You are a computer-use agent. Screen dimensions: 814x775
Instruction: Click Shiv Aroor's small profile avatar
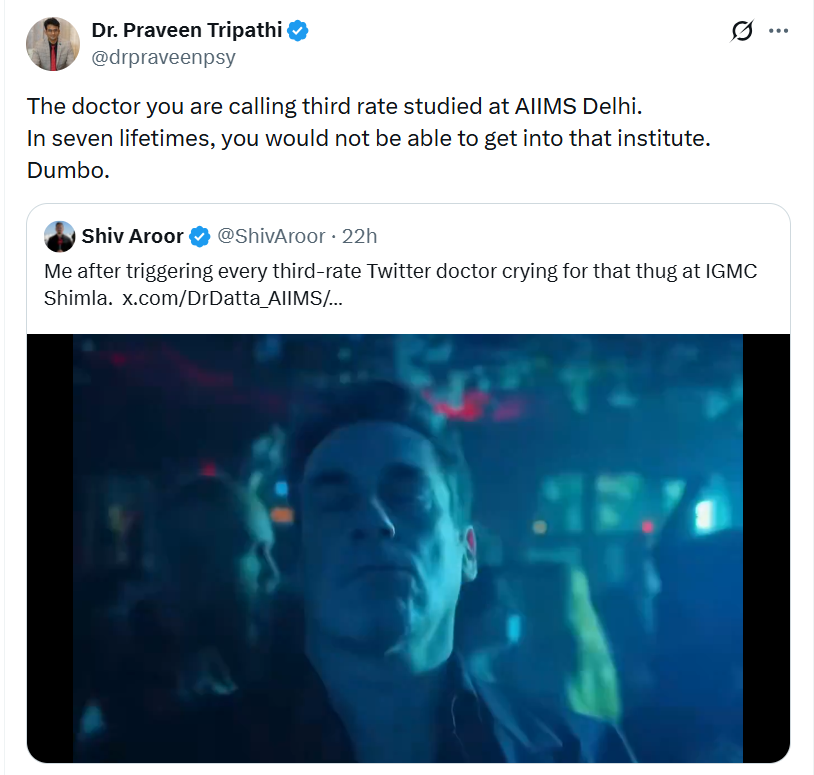tap(59, 237)
